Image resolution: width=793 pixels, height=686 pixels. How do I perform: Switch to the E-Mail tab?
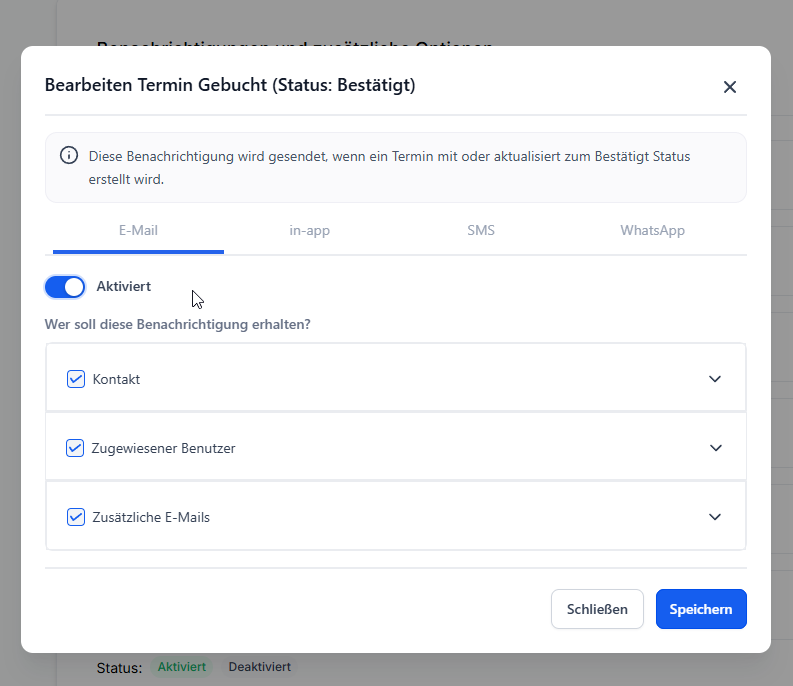click(138, 231)
